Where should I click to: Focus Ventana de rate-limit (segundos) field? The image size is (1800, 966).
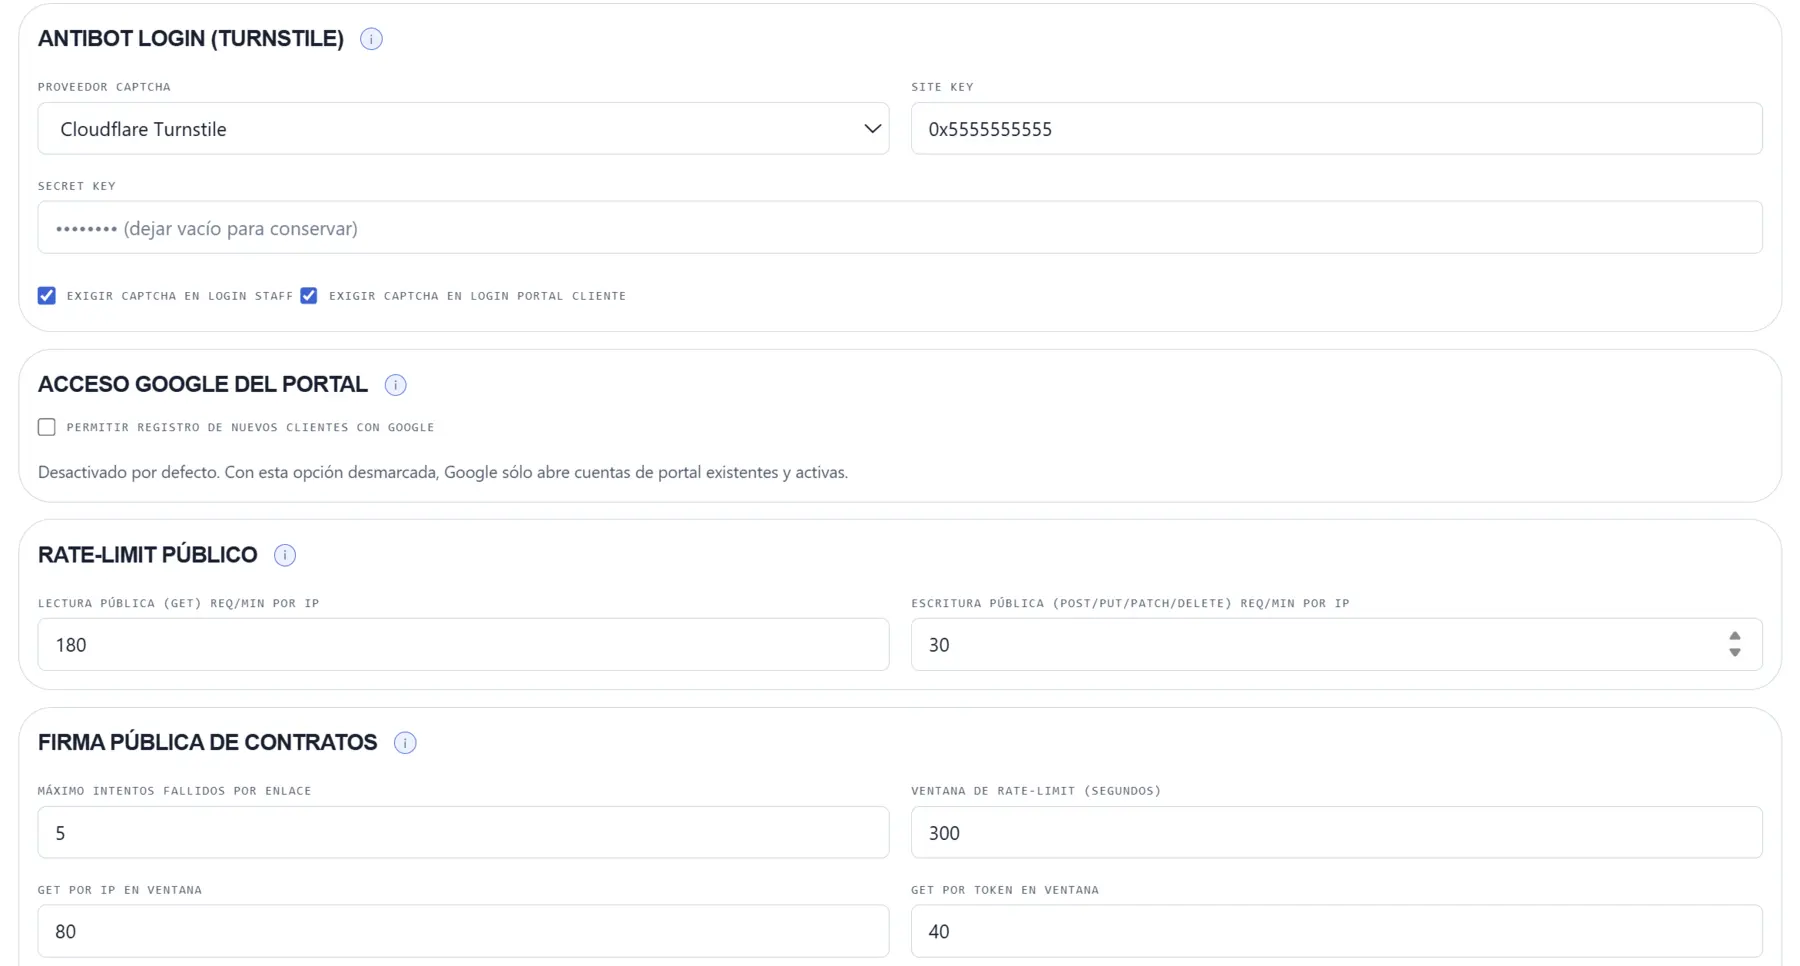[1336, 833]
